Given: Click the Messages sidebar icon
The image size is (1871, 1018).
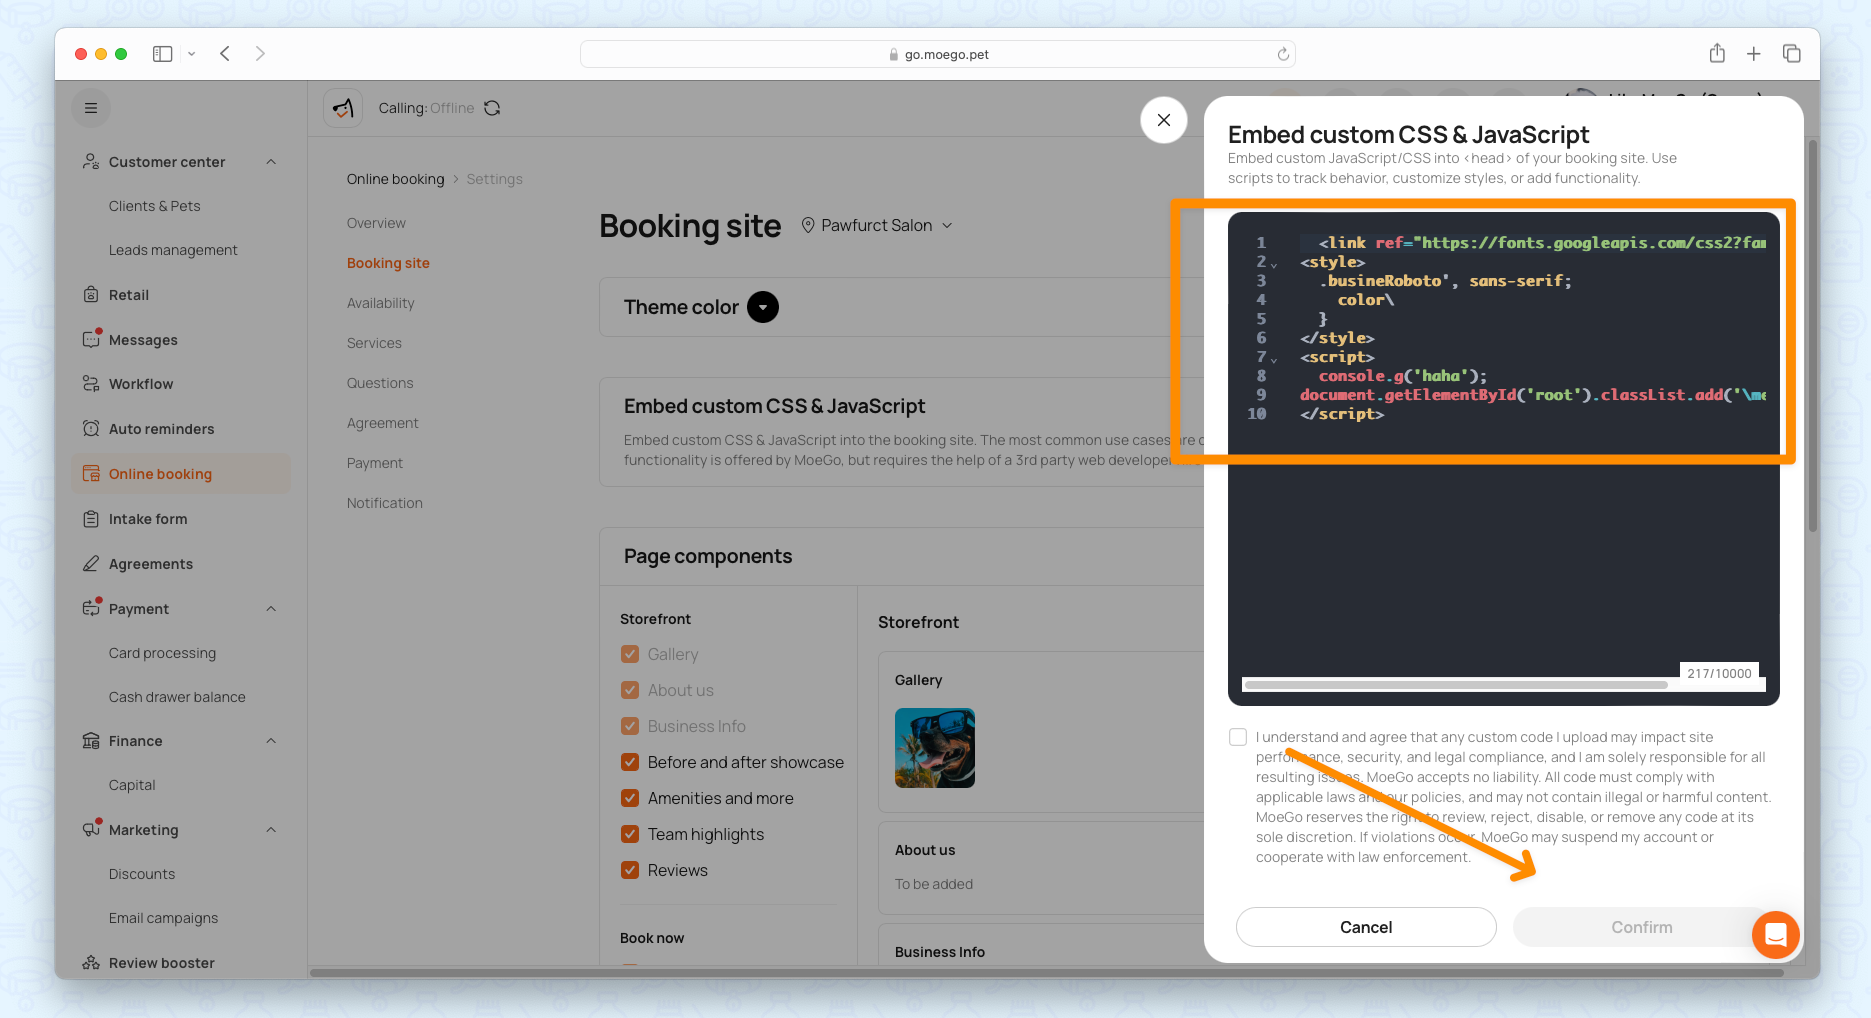Looking at the screenshot, I should coord(91,339).
